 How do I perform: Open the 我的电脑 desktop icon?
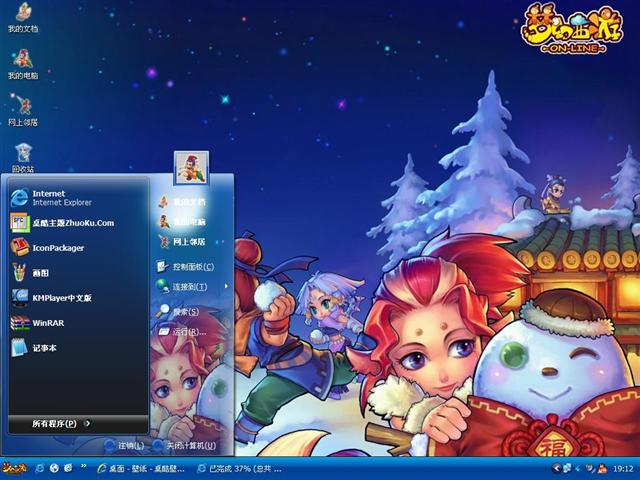tap(23, 64)
